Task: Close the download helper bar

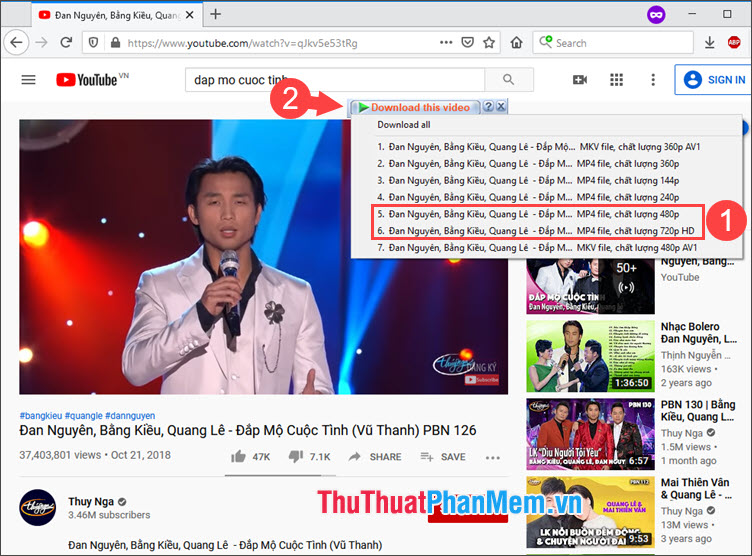Action: point(501,106)
